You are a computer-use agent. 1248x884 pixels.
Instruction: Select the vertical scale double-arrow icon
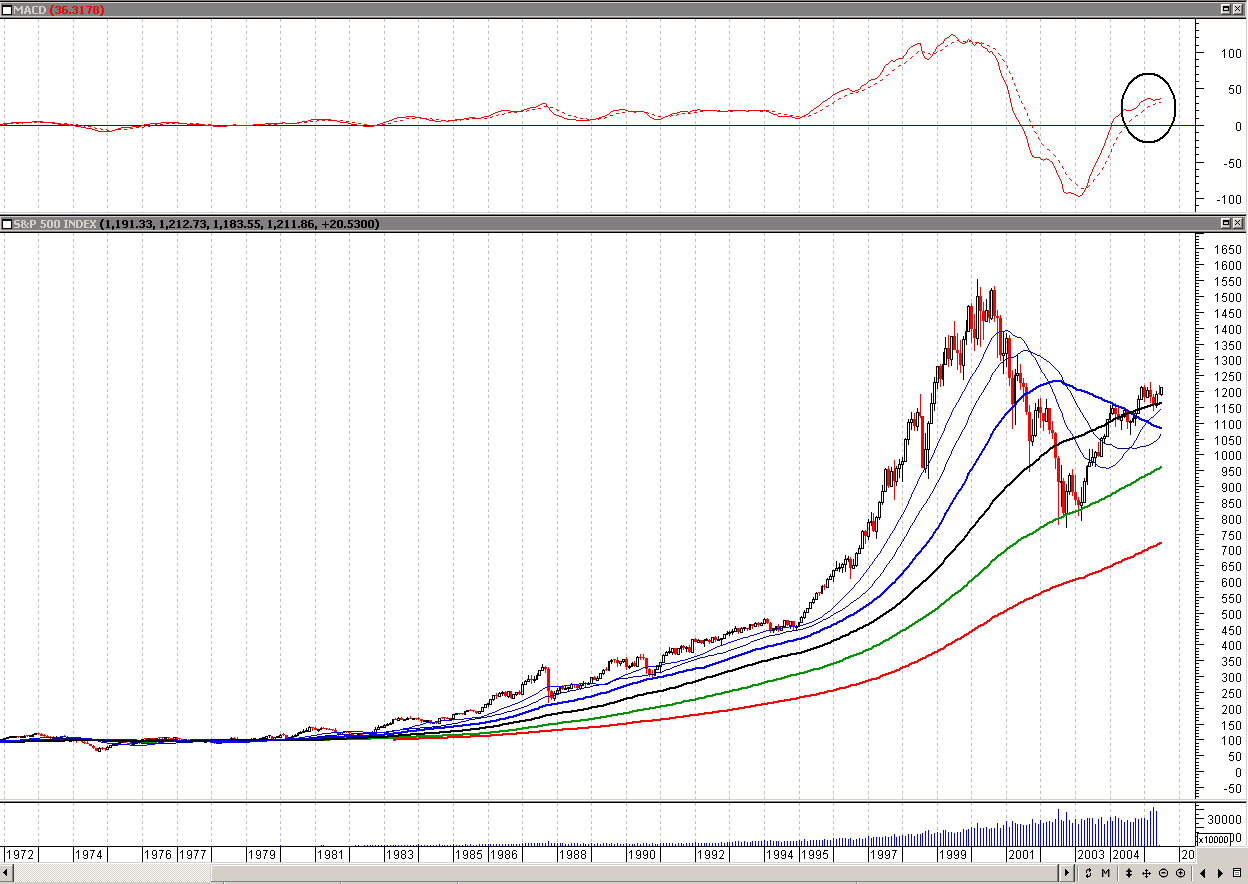click(1129, 873)
